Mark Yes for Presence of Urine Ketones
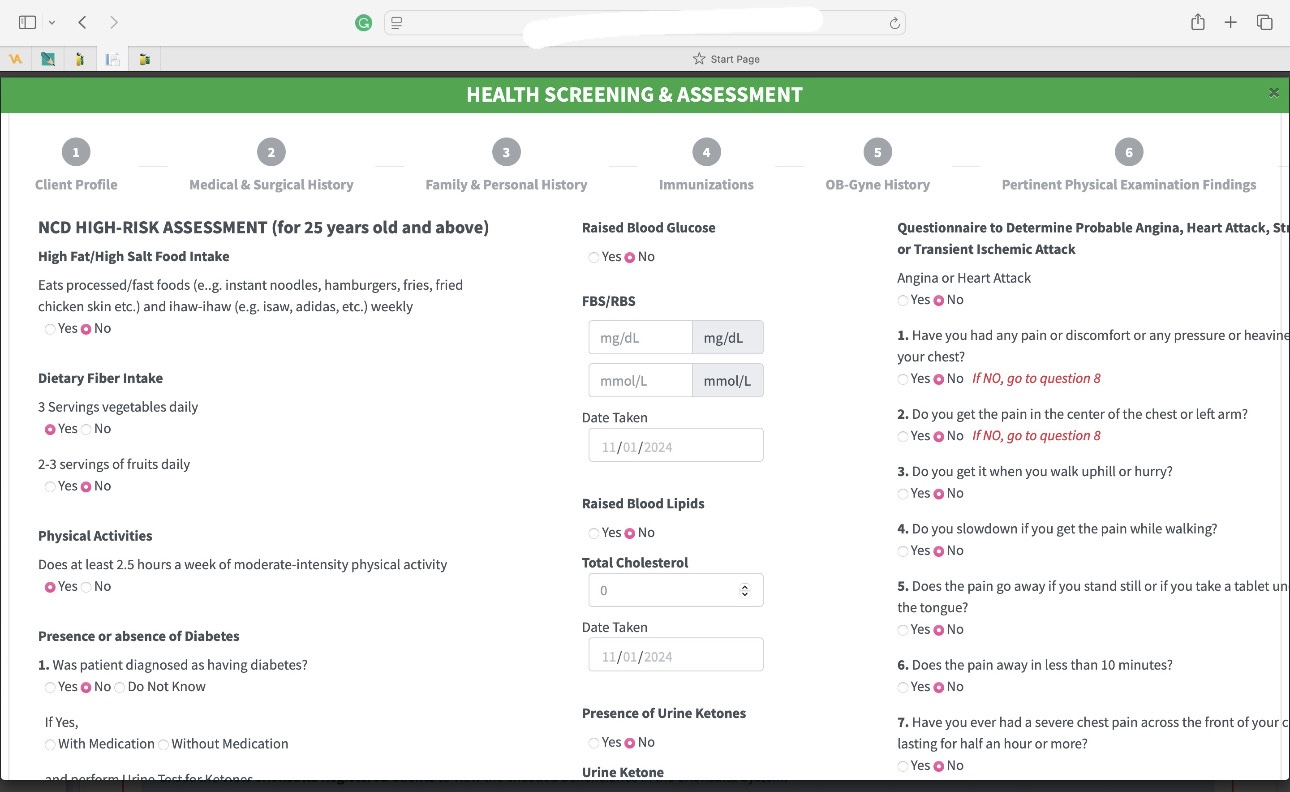1290x792 pixels. point(594,743)
